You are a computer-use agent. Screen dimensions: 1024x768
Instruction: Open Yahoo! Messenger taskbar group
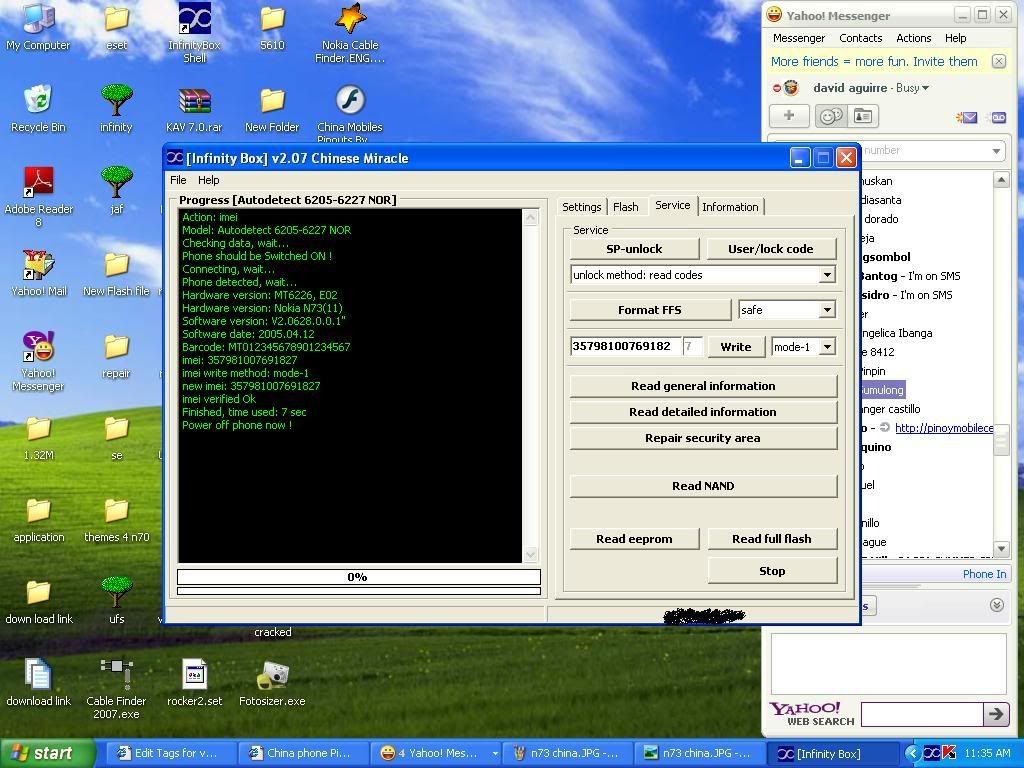point(436,754)
